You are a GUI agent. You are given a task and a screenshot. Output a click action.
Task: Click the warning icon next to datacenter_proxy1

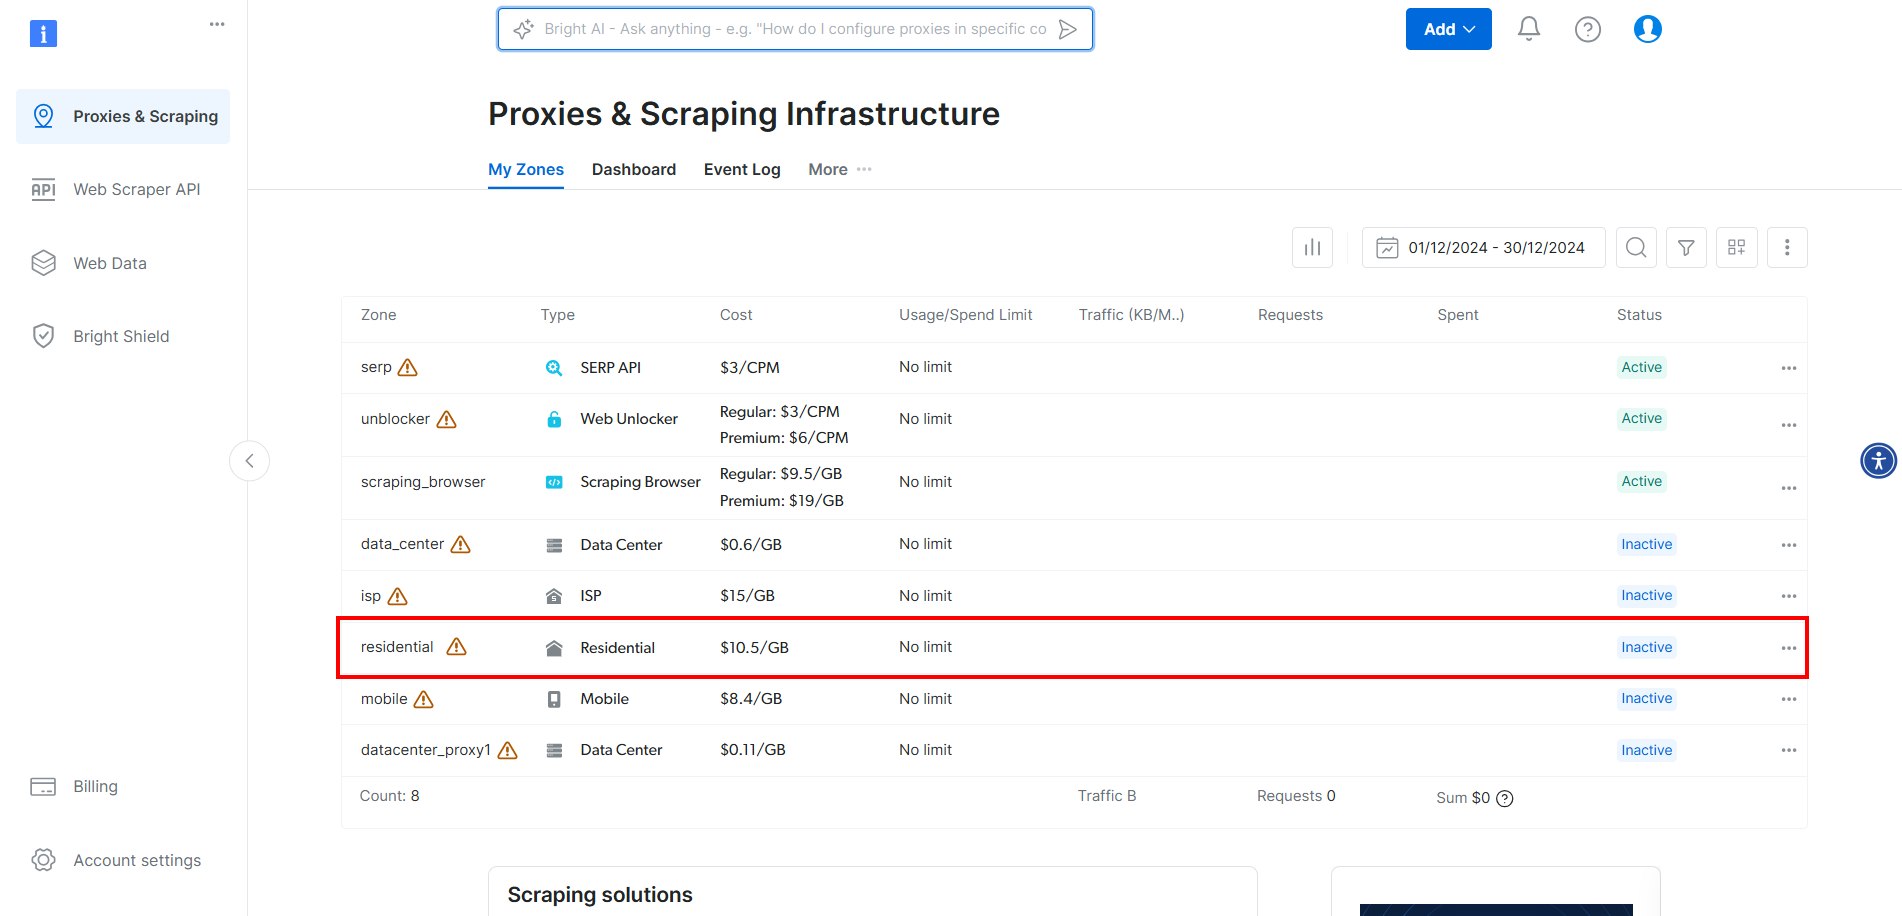pos(508,750)
